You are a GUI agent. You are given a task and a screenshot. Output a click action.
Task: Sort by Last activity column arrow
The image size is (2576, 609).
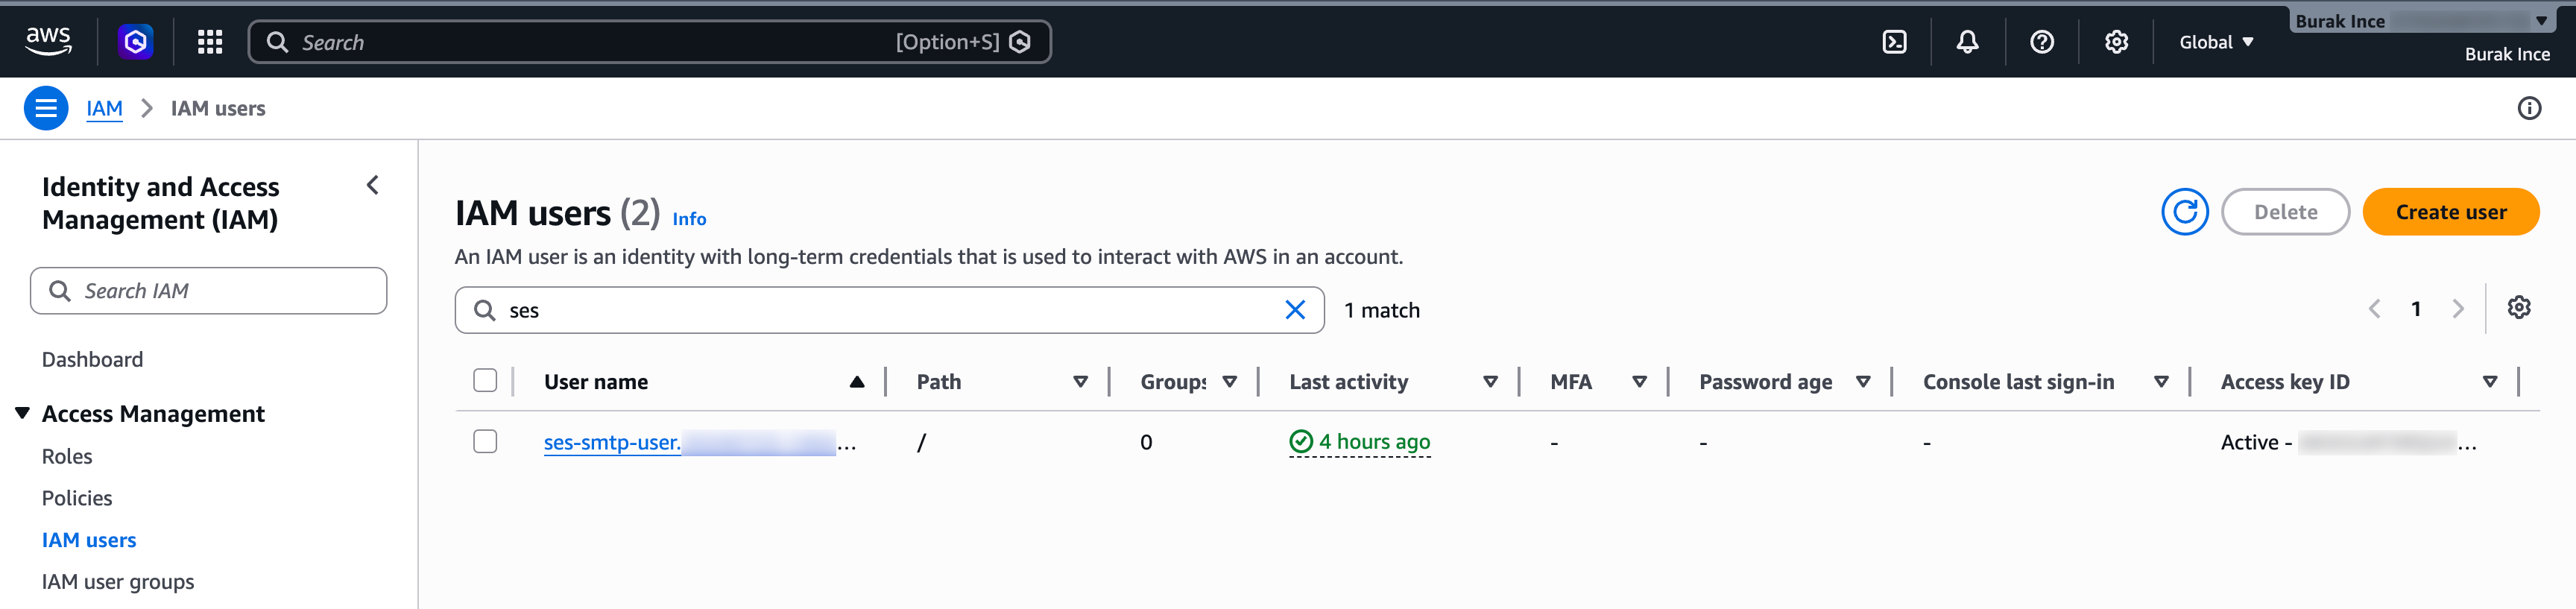pos(1490,382)
